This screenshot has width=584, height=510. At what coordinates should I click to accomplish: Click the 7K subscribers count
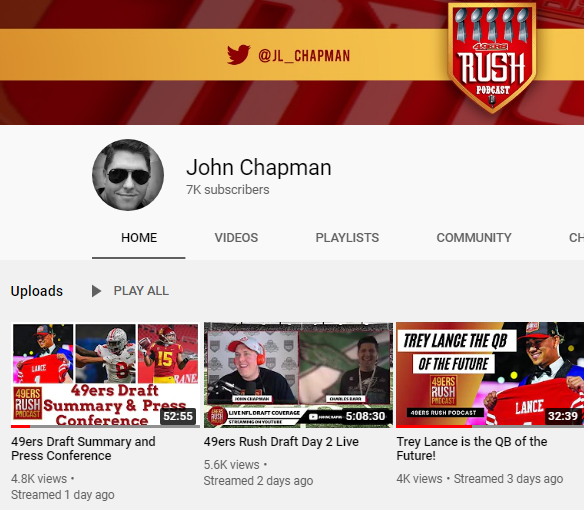(228, 190)
